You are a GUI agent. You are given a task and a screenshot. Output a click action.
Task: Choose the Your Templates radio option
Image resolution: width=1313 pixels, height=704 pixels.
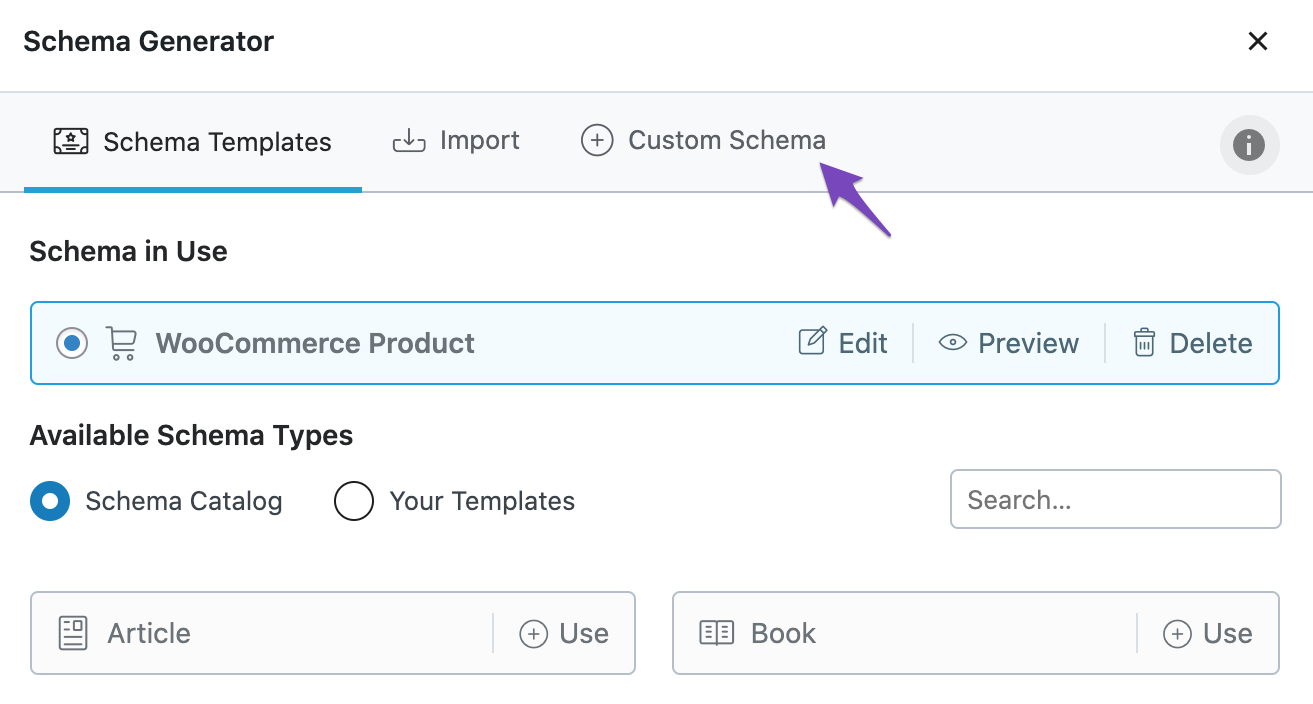[354, 501]
